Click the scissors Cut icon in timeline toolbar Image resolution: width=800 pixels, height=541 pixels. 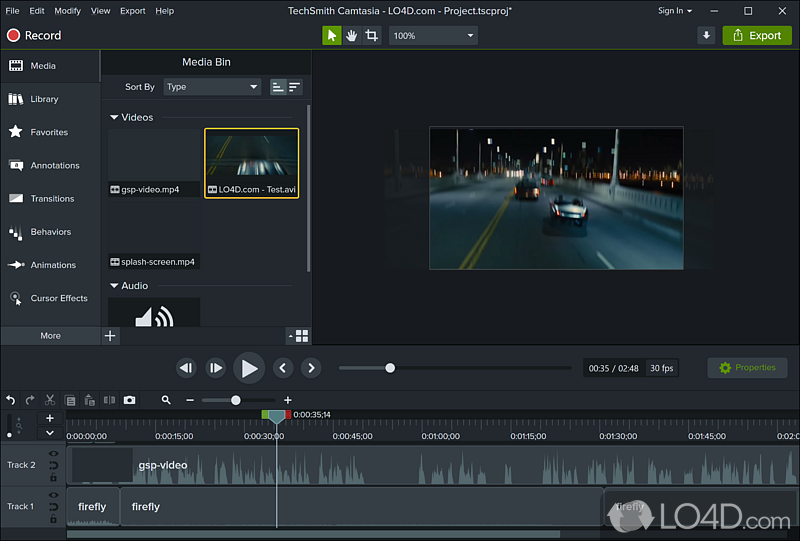pos(50,400)
